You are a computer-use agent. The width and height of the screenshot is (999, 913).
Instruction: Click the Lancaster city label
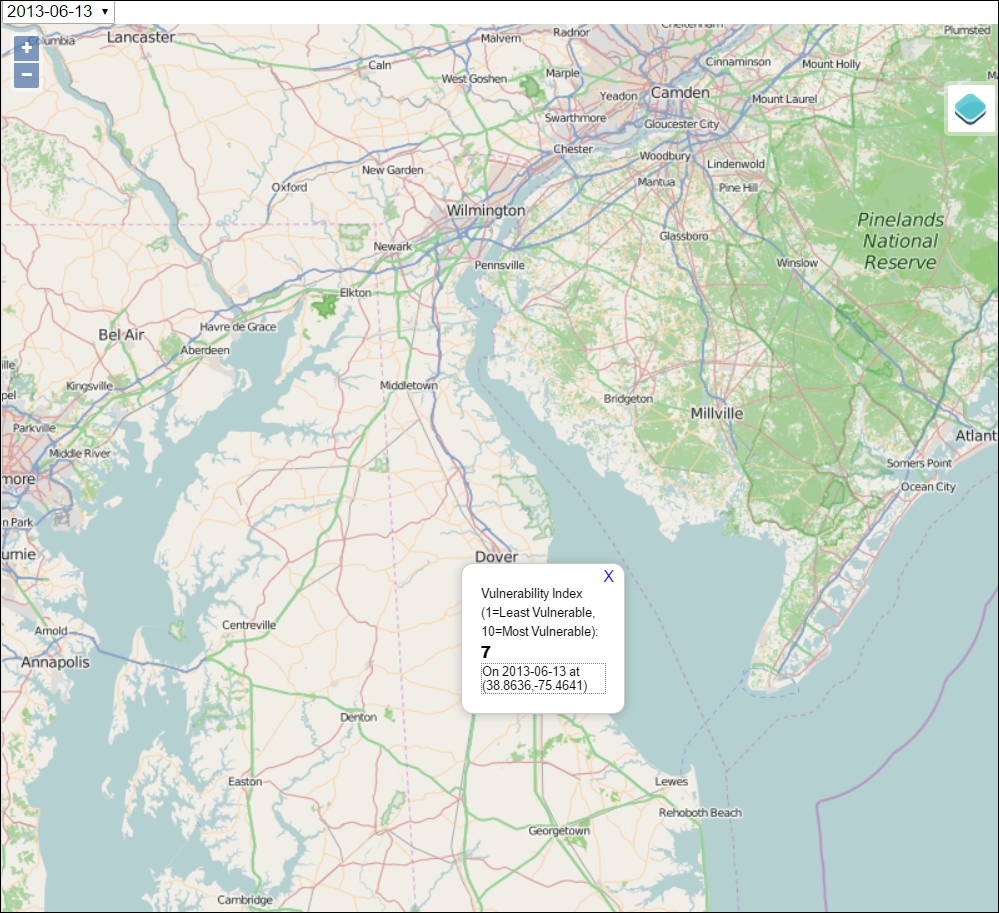141,38
